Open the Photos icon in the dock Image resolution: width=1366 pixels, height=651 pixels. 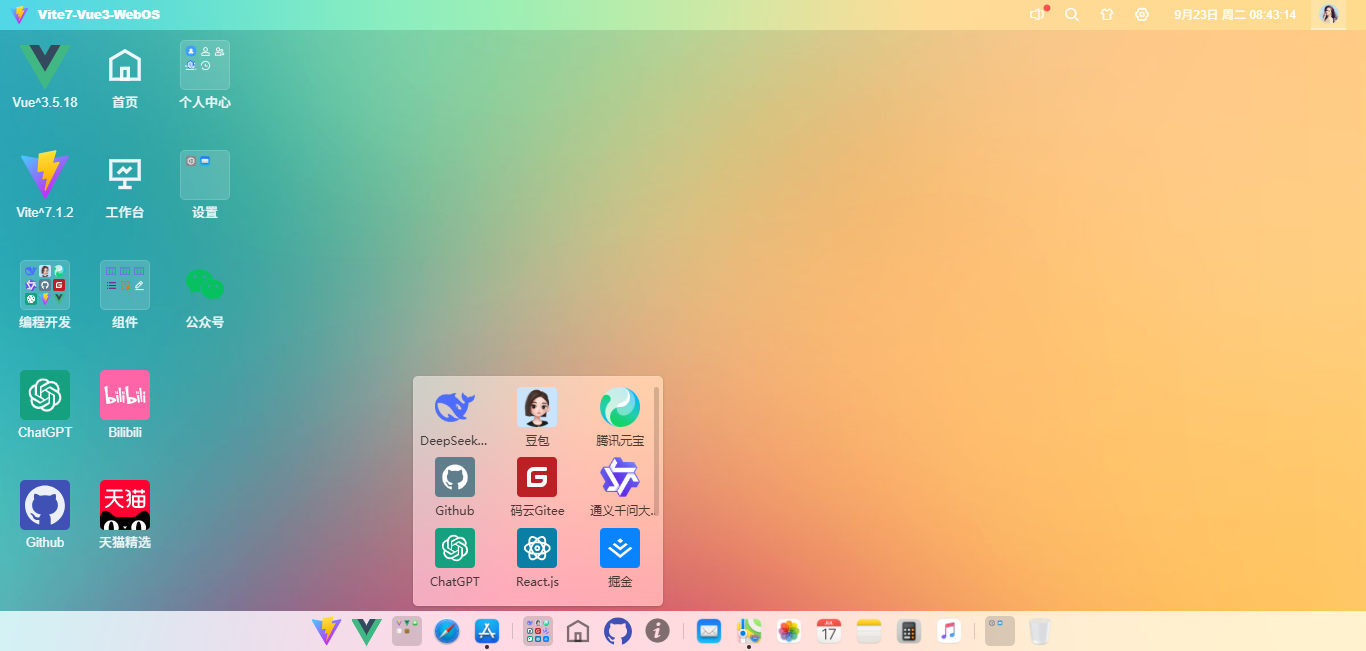(789, 631)
